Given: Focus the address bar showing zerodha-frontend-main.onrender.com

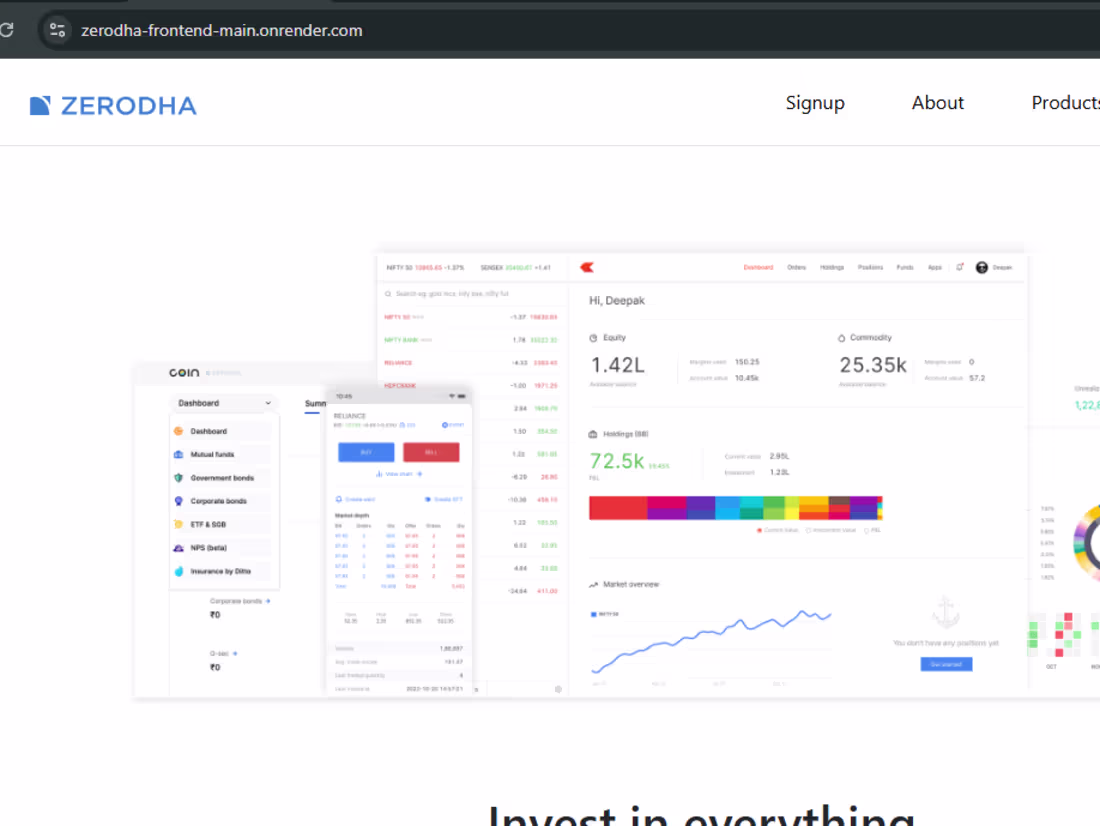Looking at the screenshot, I should [222, 30].
